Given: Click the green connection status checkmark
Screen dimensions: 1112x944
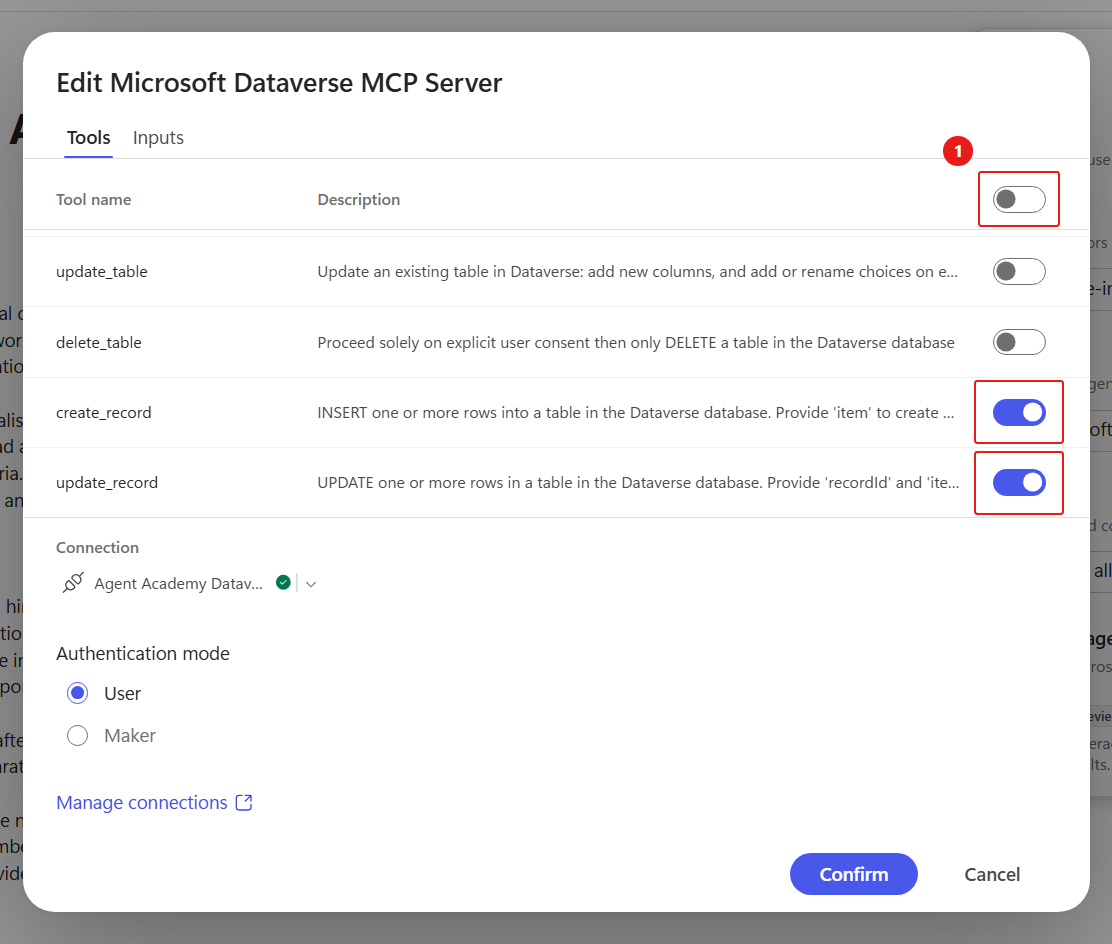Looking at the screenshot, I should (283, 582).
